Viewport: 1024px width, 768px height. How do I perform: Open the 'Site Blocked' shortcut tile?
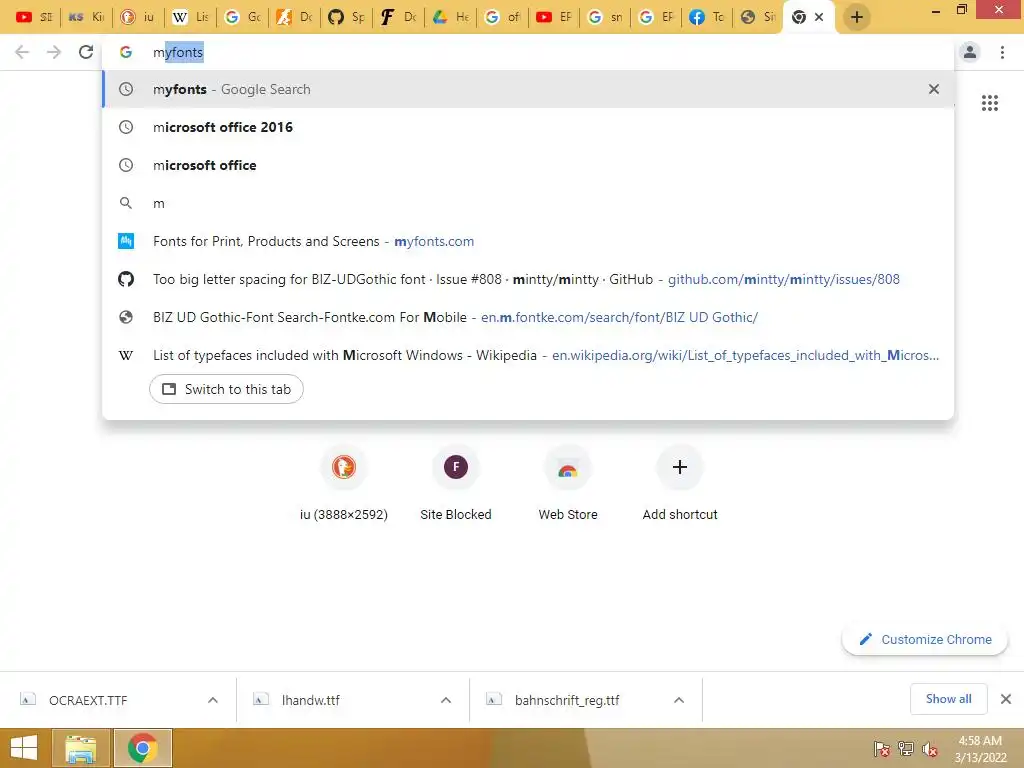(x=456, y=485)
